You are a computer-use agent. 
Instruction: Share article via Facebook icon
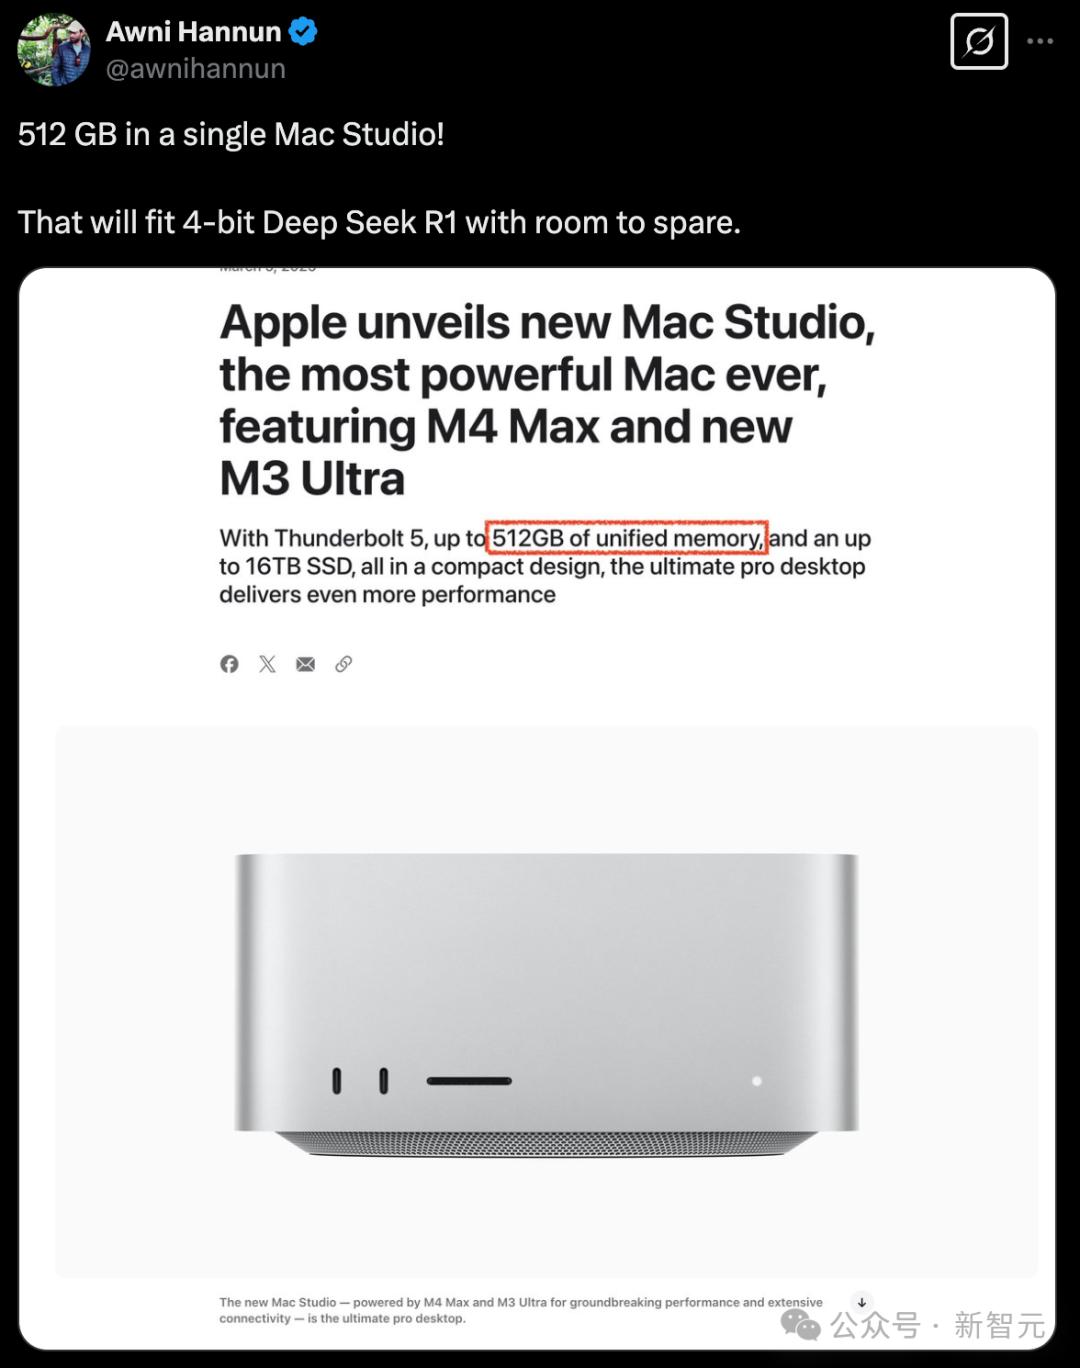(x=229, y=664)
